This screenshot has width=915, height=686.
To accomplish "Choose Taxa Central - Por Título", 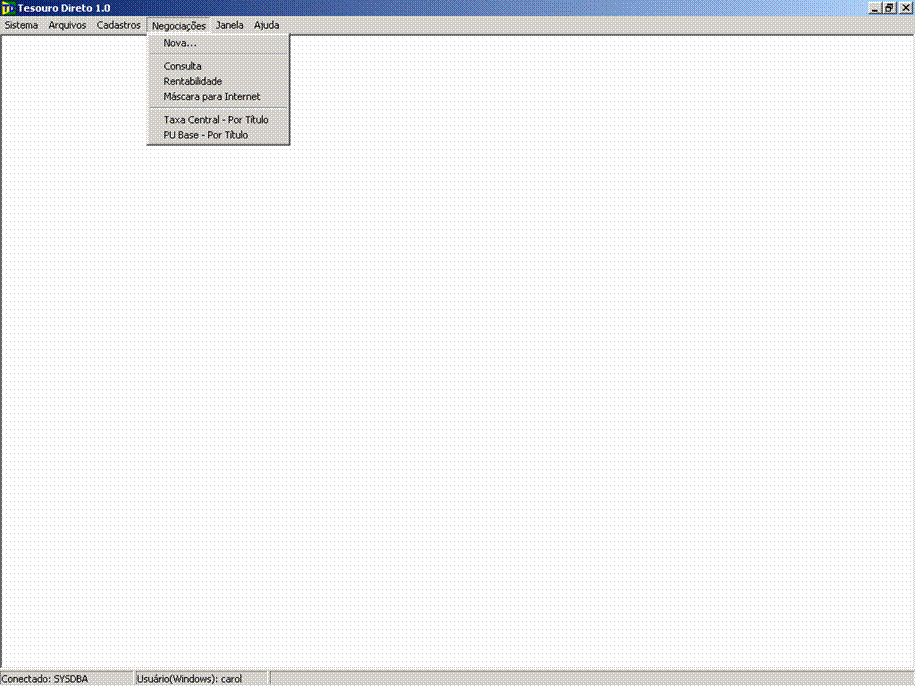I will click(x=215, y=120).
